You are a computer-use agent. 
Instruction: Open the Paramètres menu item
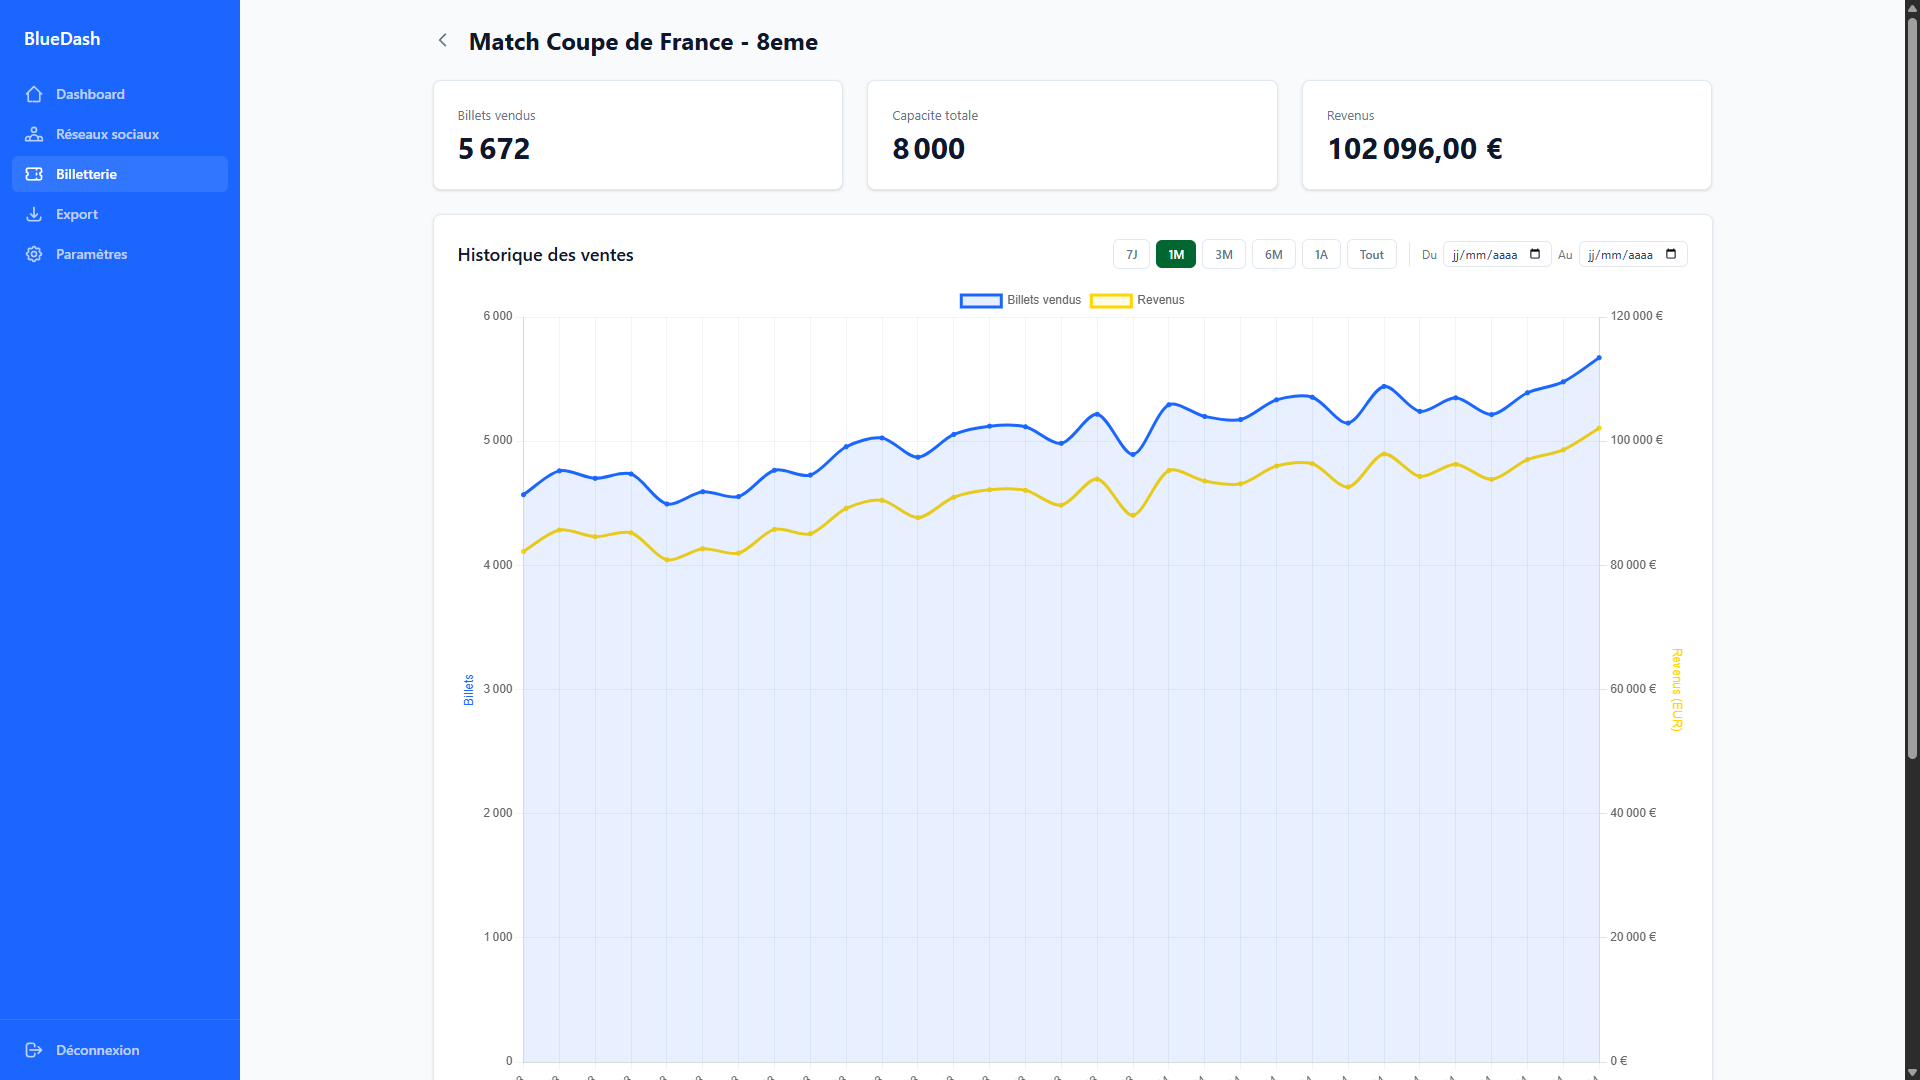[120, 254]
